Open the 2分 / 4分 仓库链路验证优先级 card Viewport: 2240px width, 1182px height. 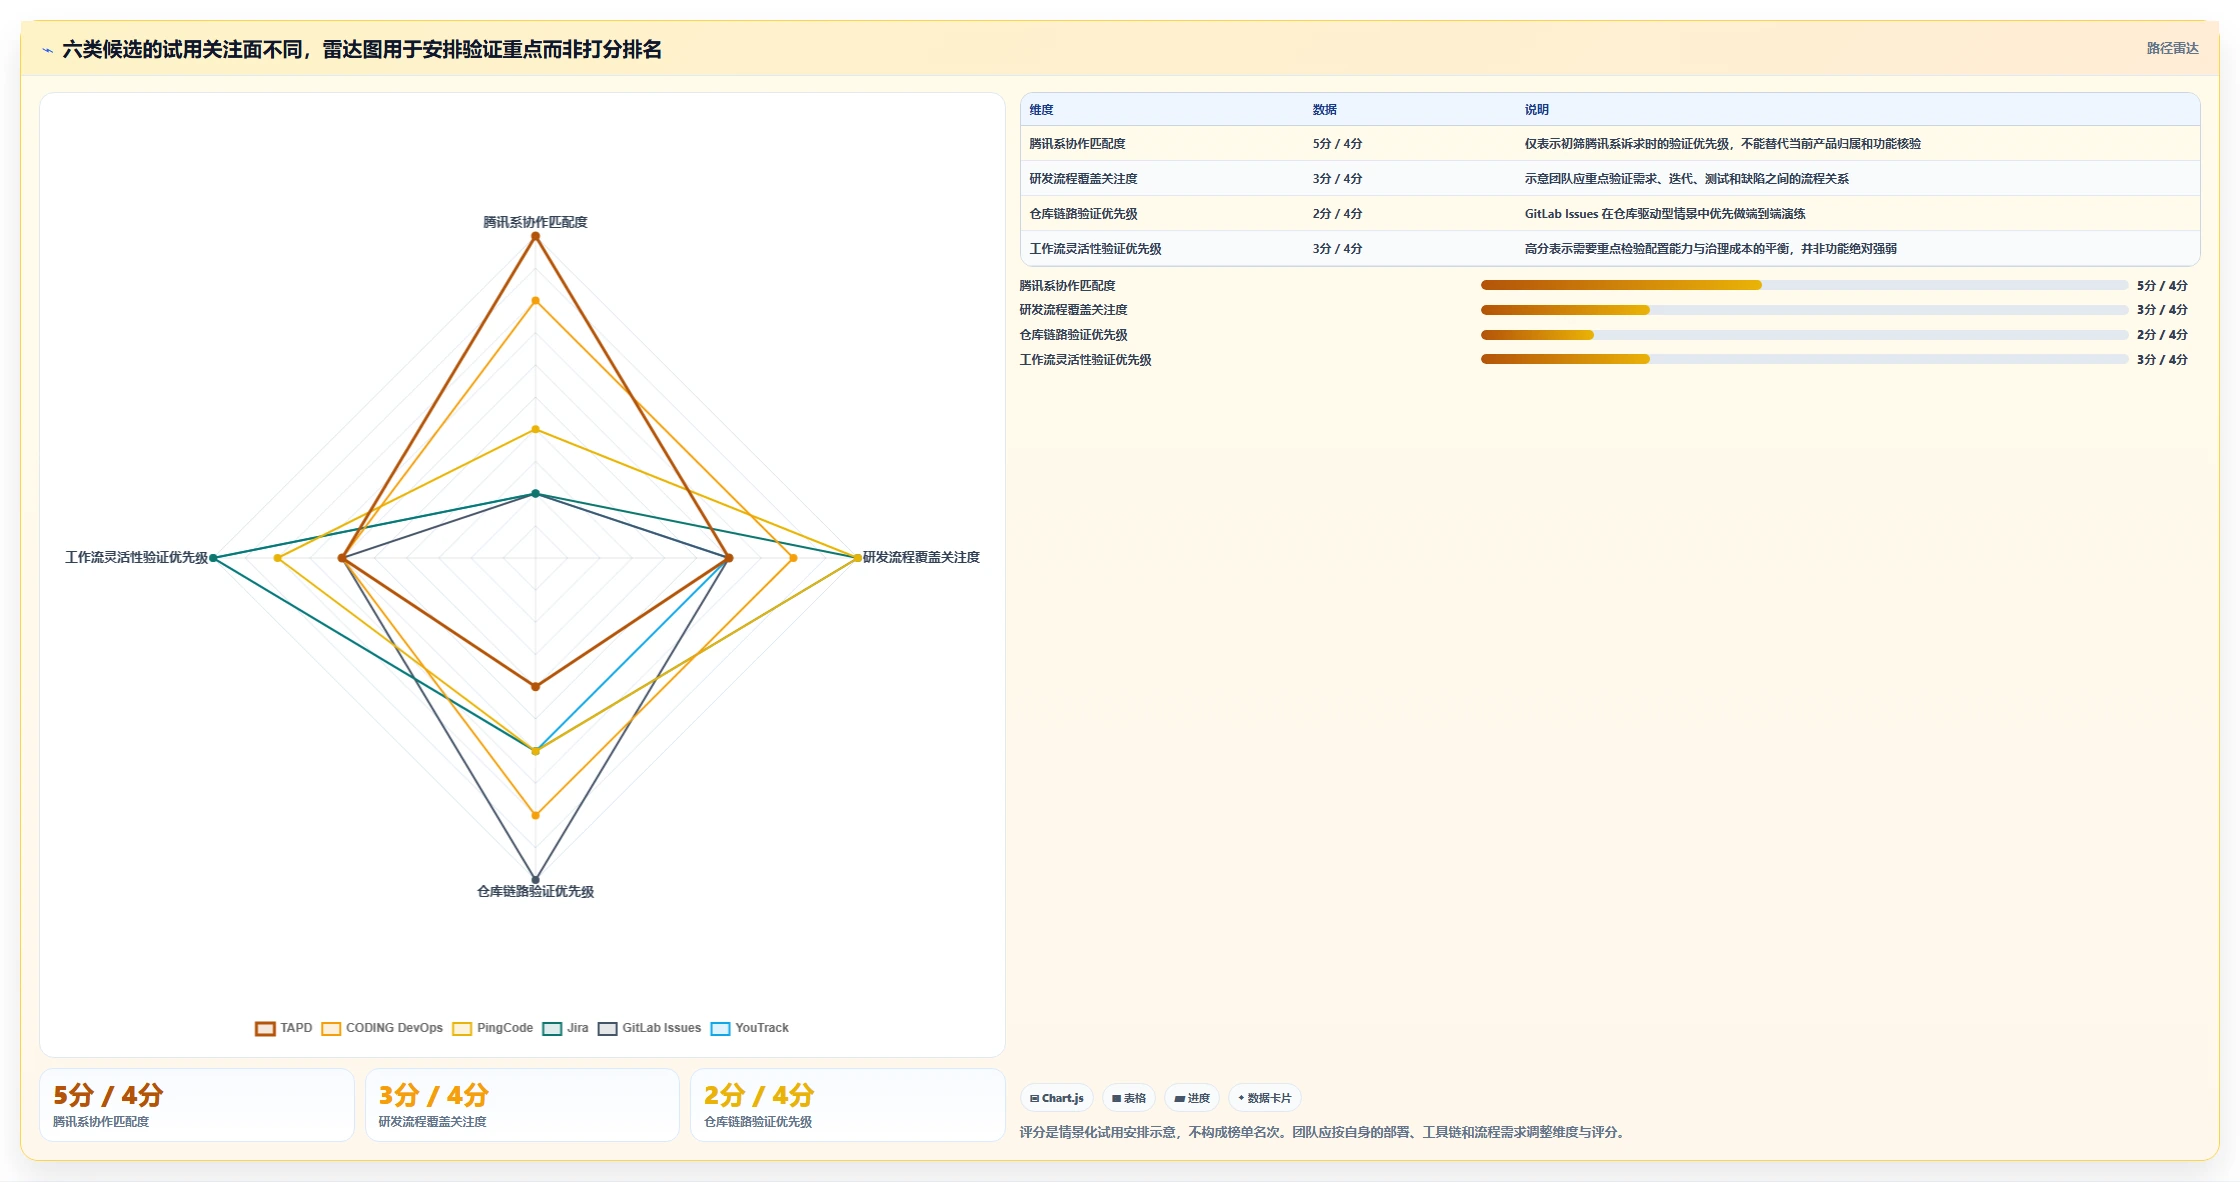[x=848, y=1105]
